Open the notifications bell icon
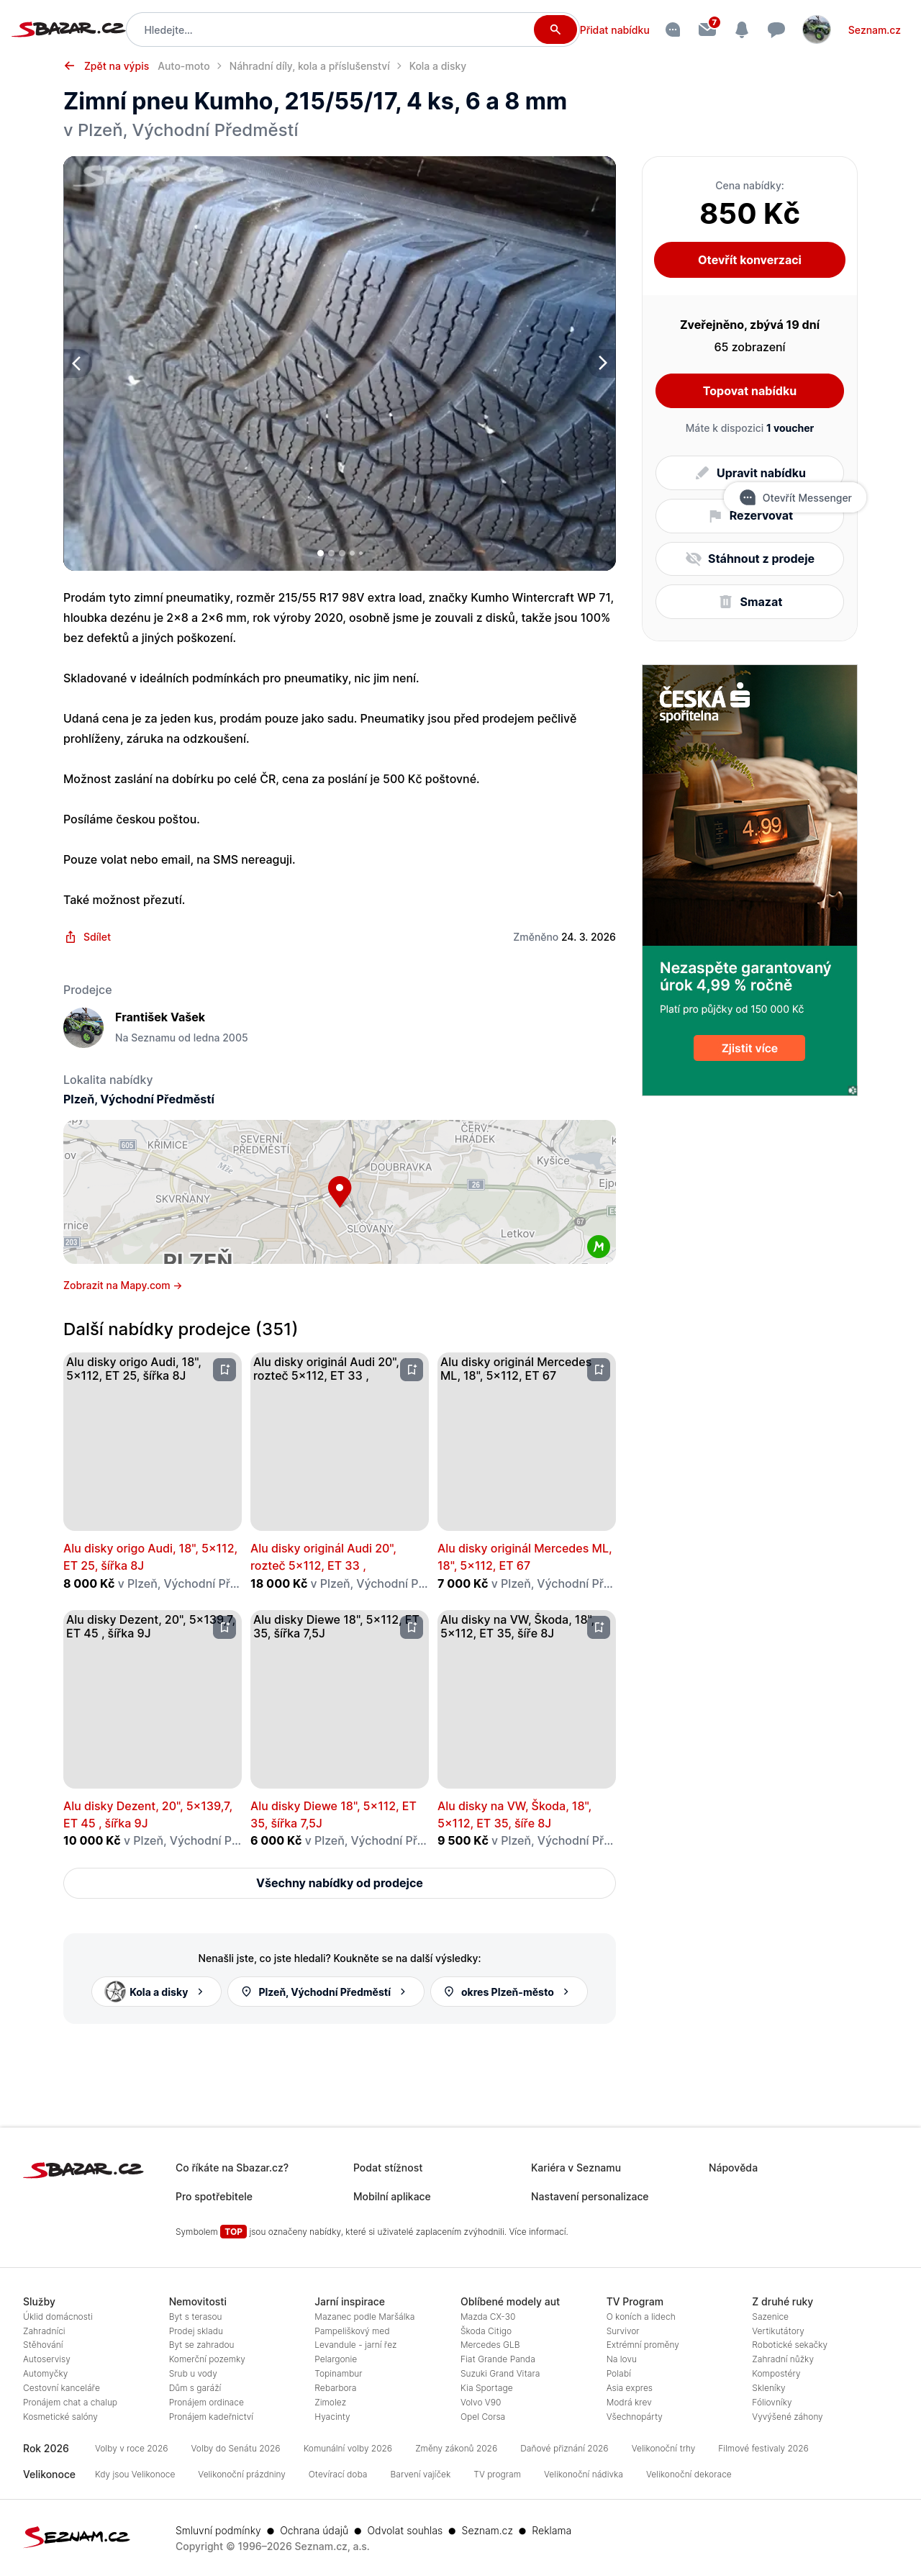Screen dimensions: 921x2576 (741, 30)
